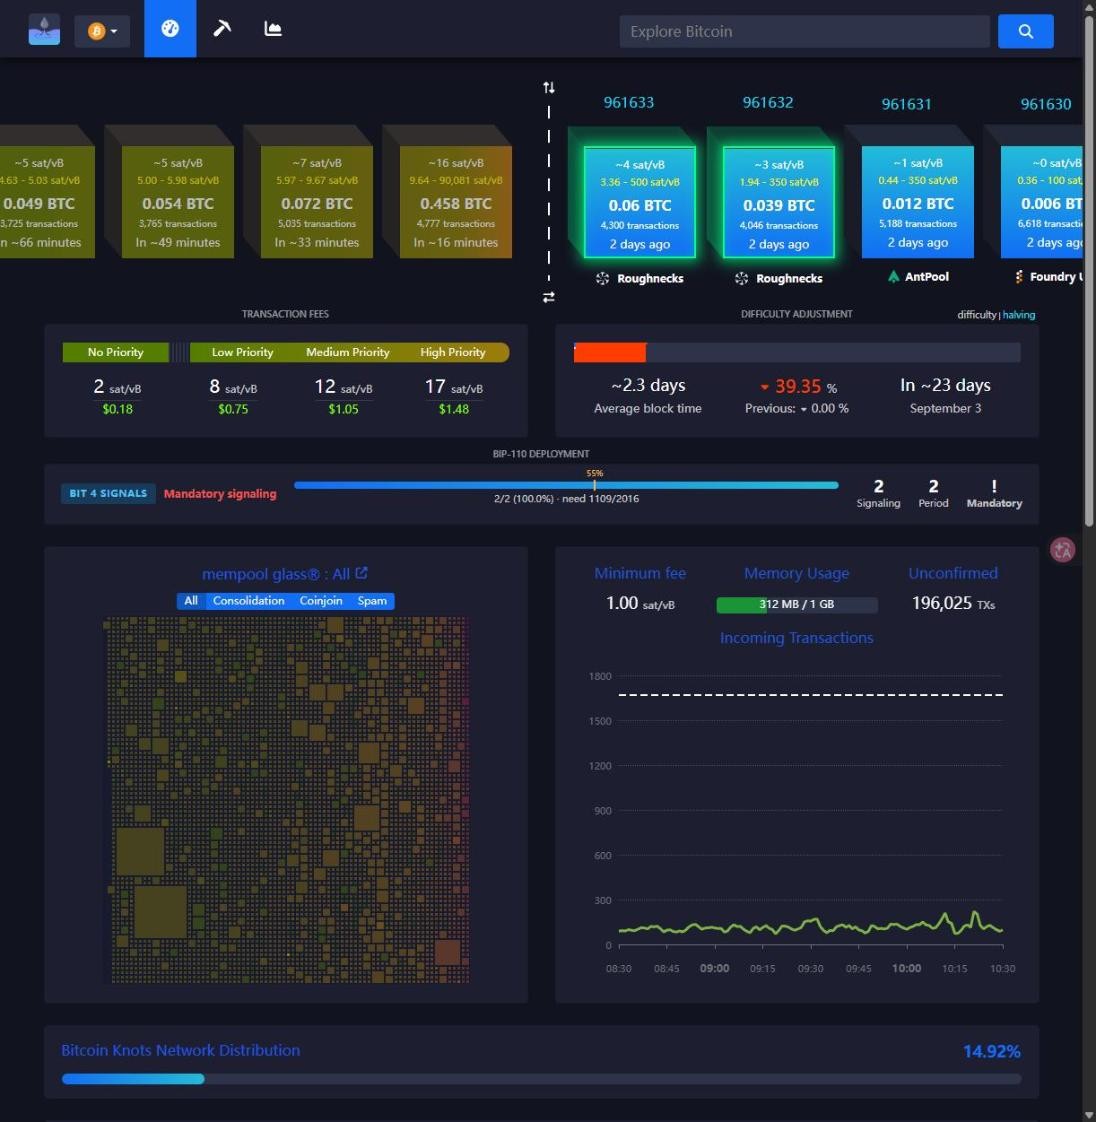Open the dashboard speedometer icon
Viewport: 1096px width, 1122px height.
click(170, 29)
